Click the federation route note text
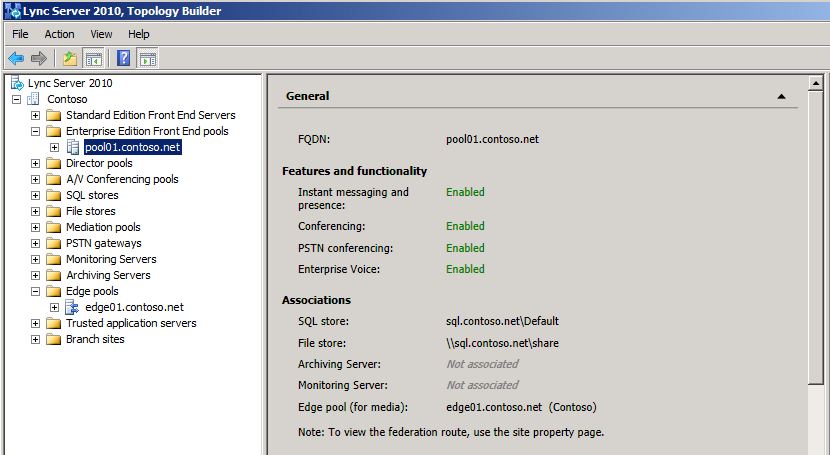 click(x=451, y=432)
